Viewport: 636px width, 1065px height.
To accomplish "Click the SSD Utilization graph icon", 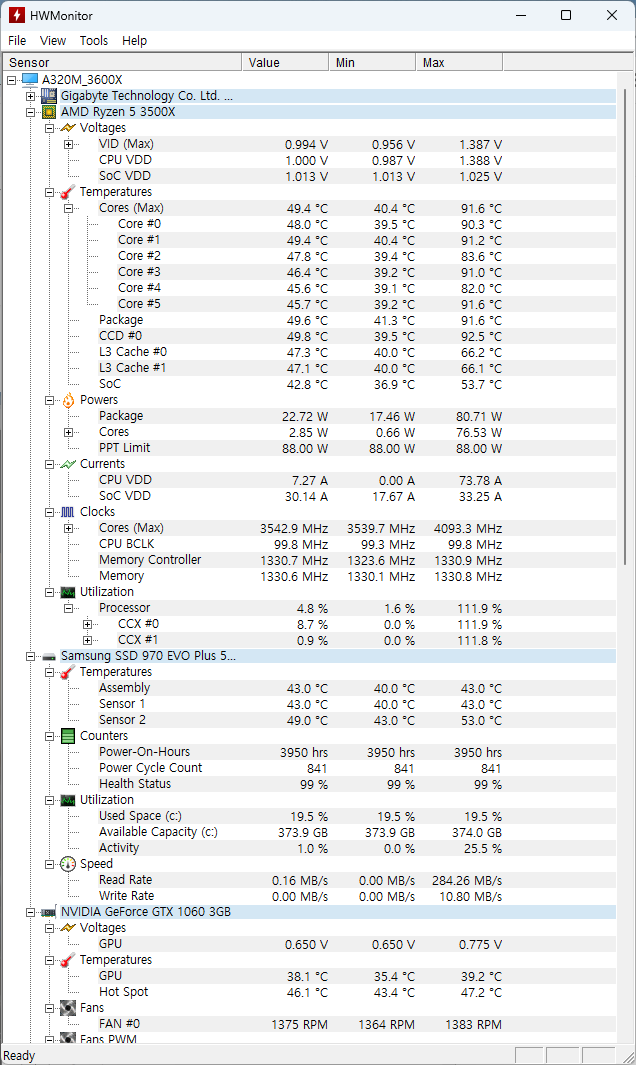I will tap(68, 800).
